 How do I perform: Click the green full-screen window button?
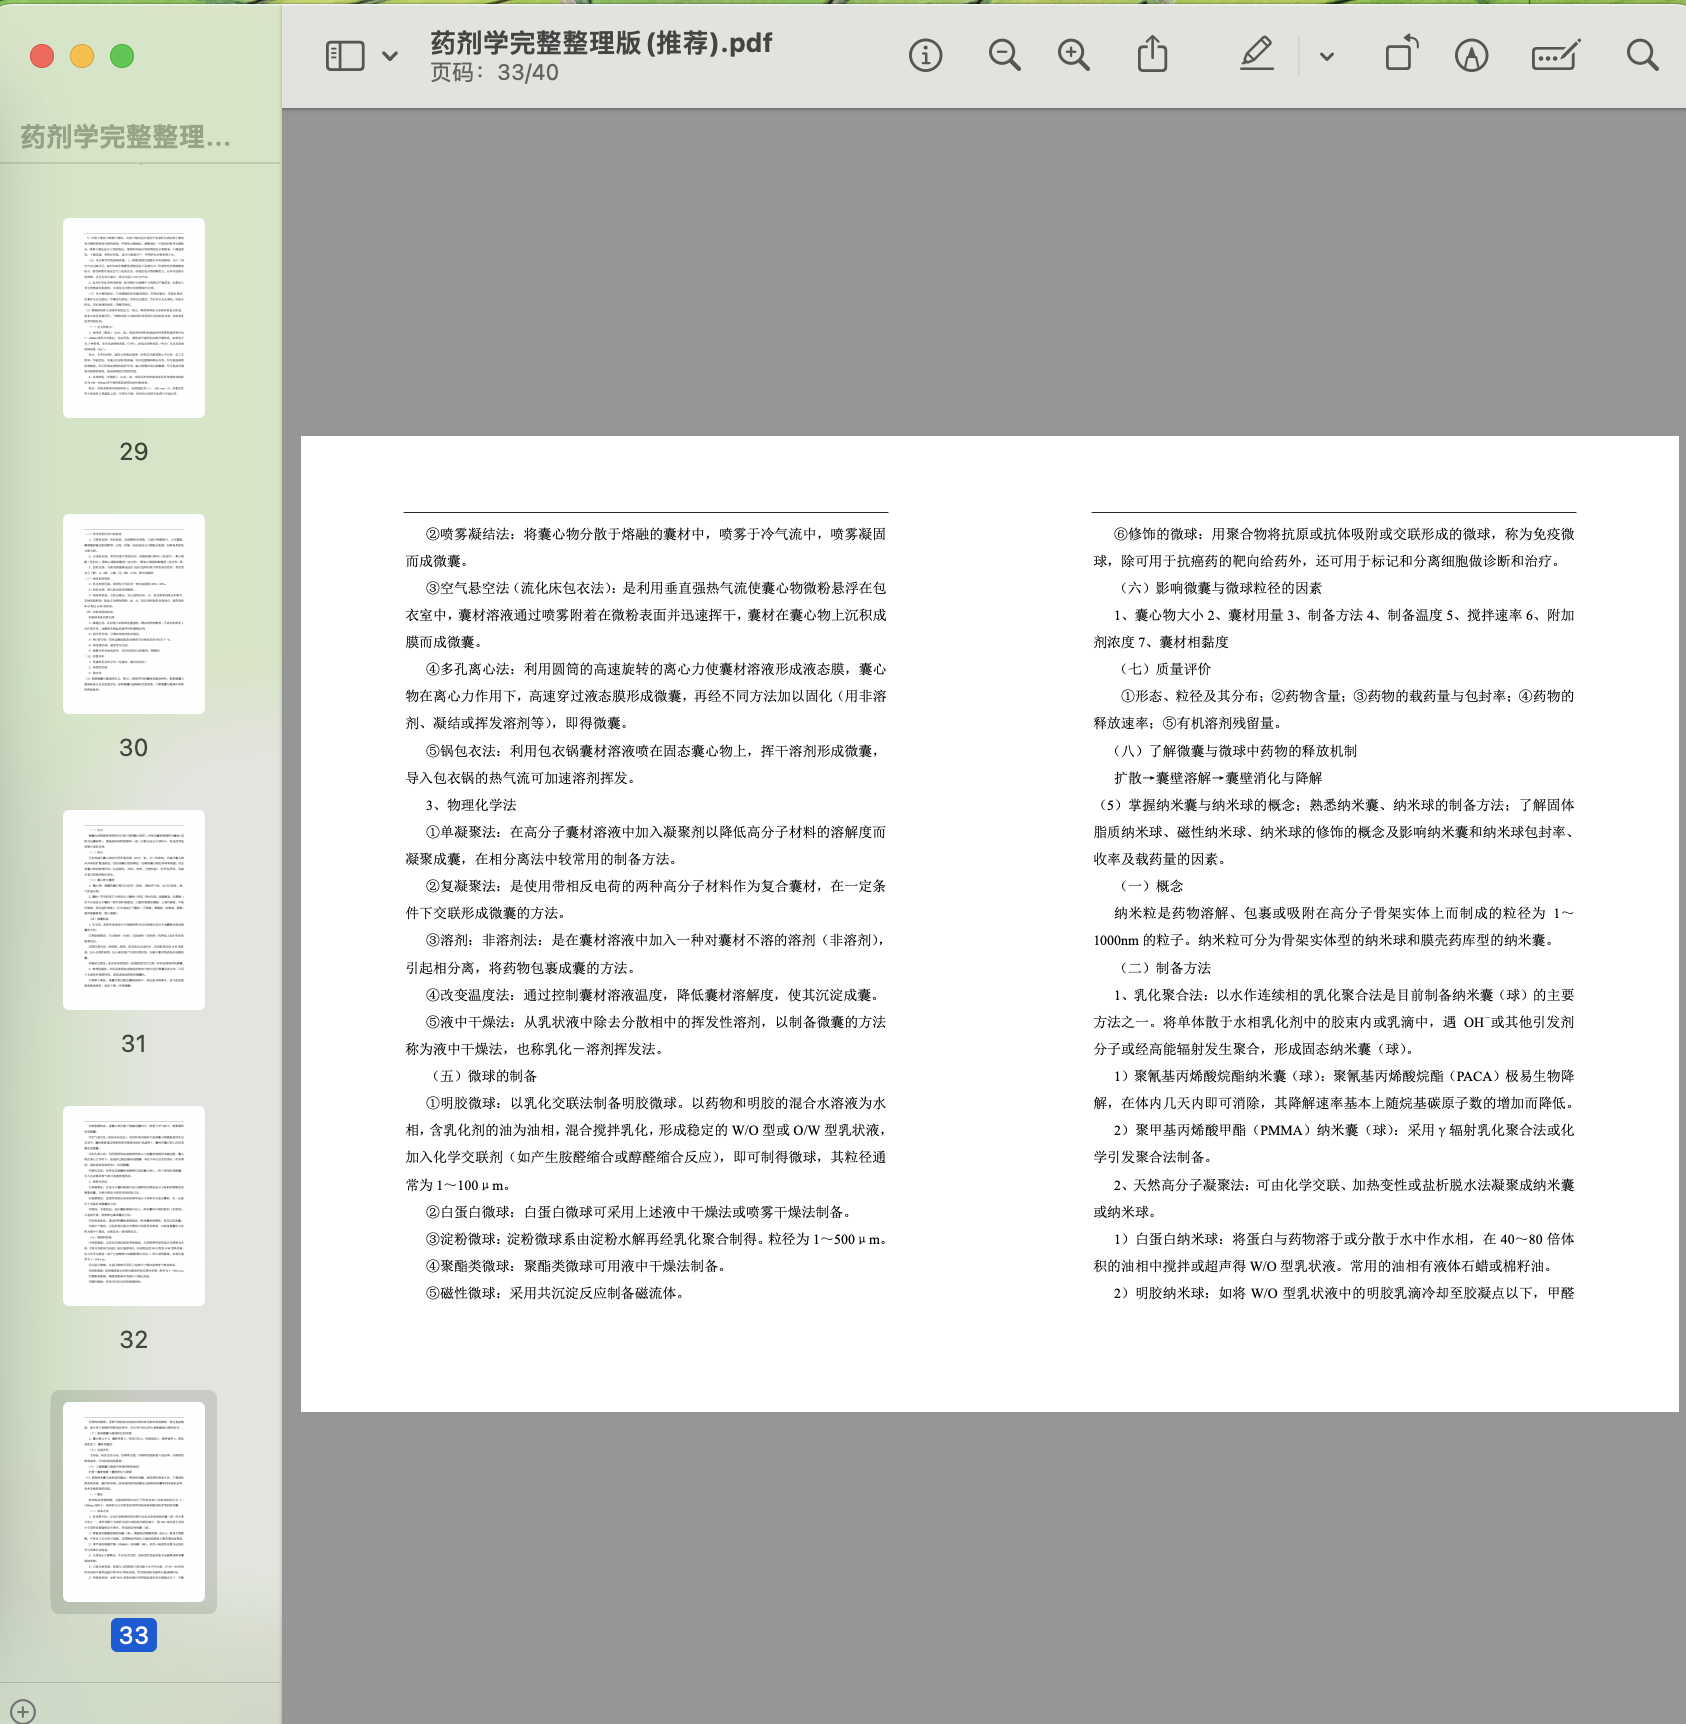point(122,56)
